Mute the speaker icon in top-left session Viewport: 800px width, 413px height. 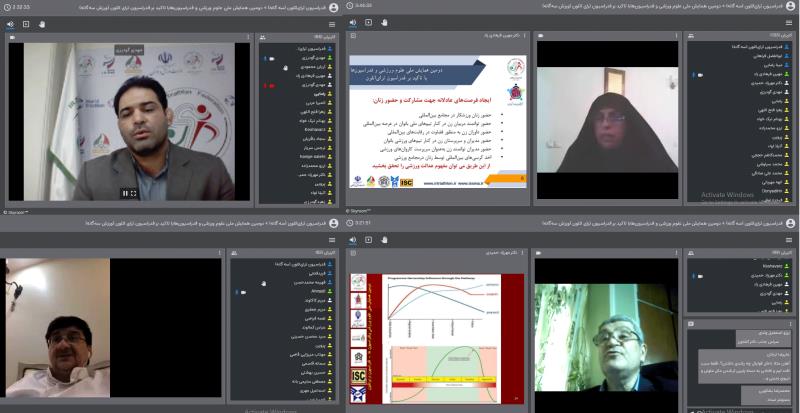[x=10, y=24]
